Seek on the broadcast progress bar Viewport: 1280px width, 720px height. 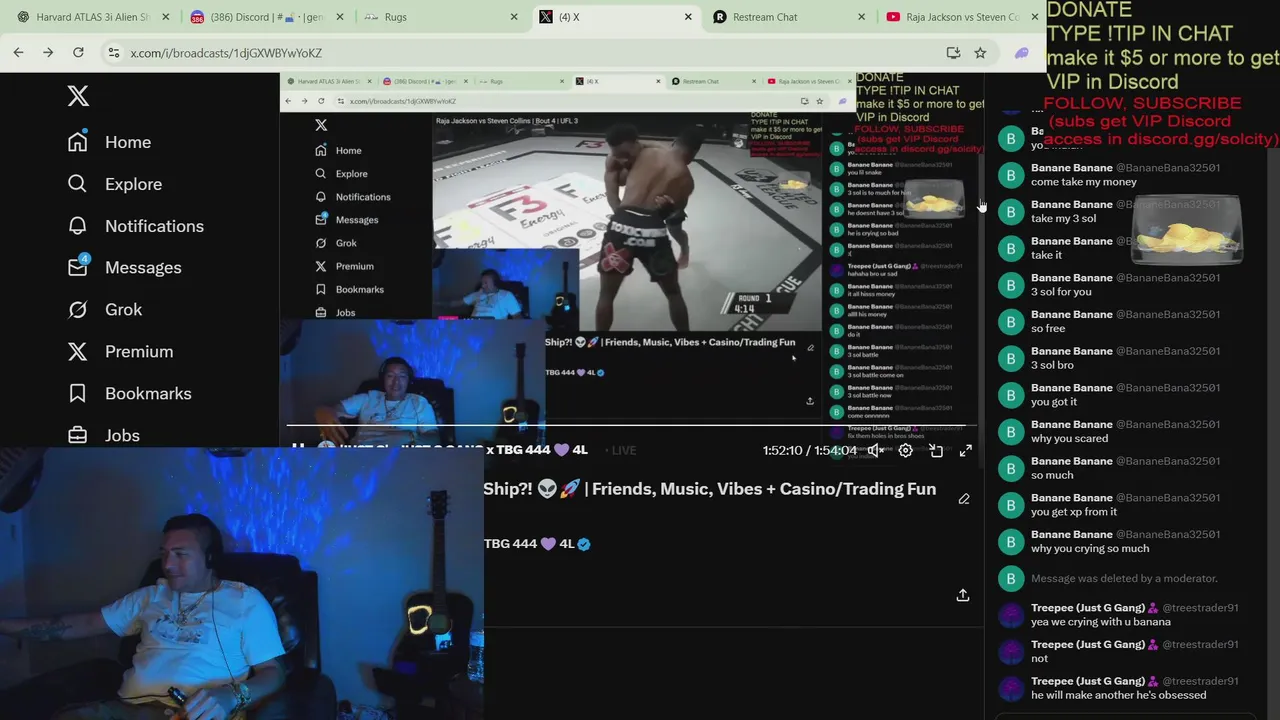(630, 426)
